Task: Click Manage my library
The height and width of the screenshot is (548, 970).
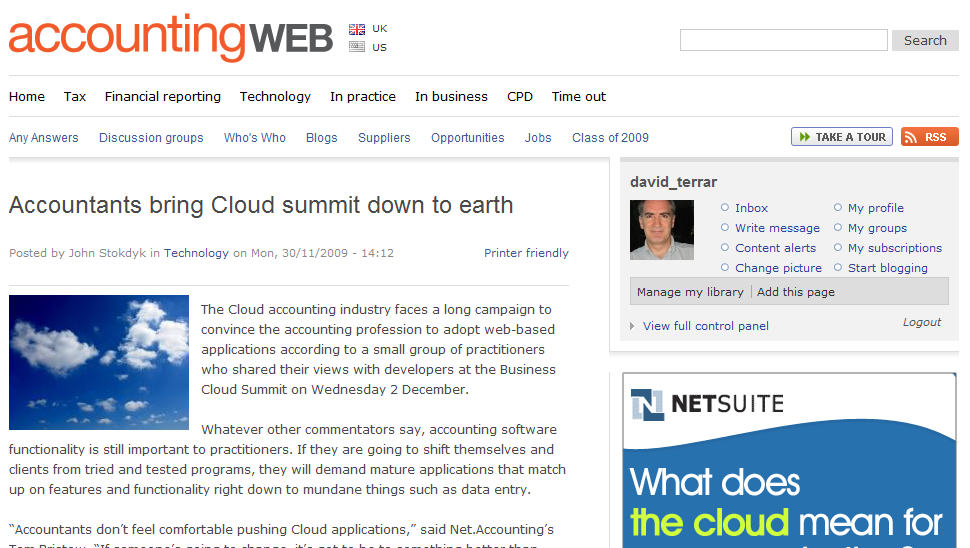Action: click(690, 292)
